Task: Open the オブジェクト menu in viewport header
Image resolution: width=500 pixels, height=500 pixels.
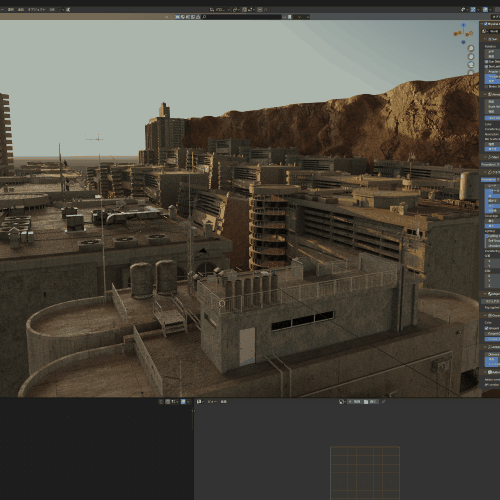Action: coord(37,10)
